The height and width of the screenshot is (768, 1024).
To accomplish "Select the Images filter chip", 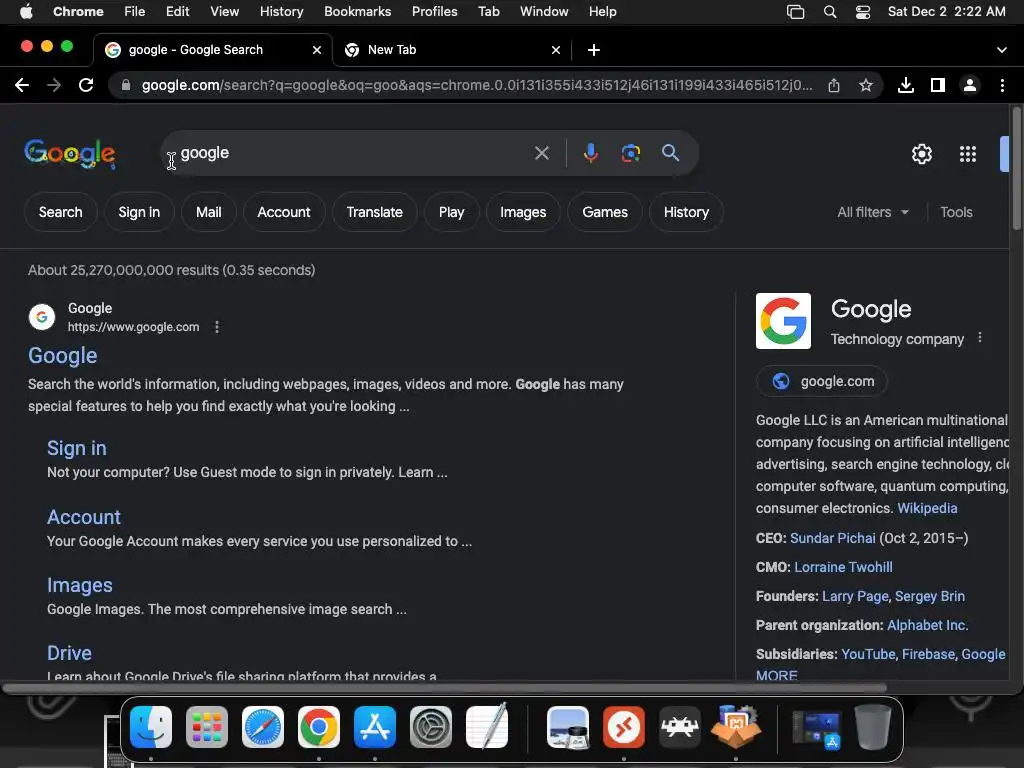I will 523,212.
